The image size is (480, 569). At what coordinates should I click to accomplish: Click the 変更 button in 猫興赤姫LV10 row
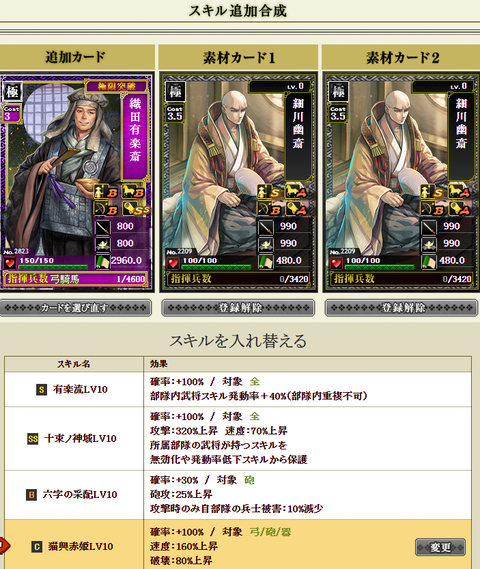point(440,547)
